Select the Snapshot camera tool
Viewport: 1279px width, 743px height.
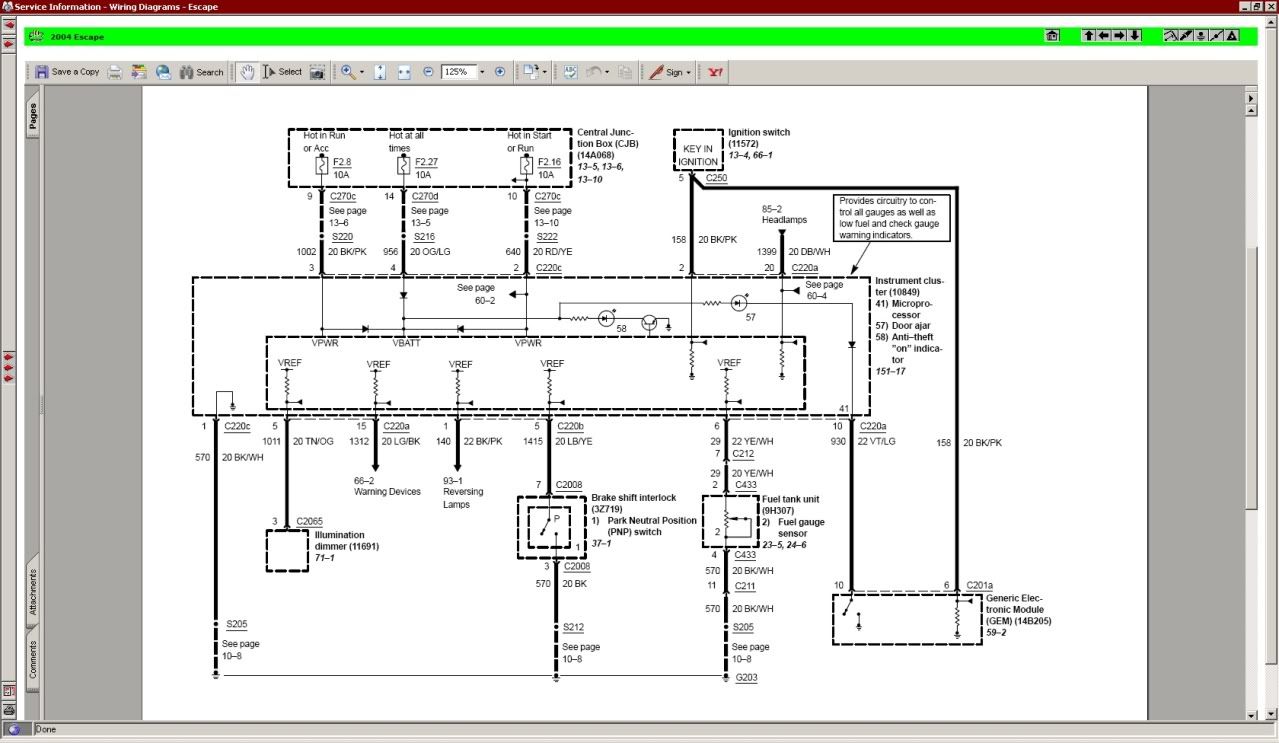(317, 72)
